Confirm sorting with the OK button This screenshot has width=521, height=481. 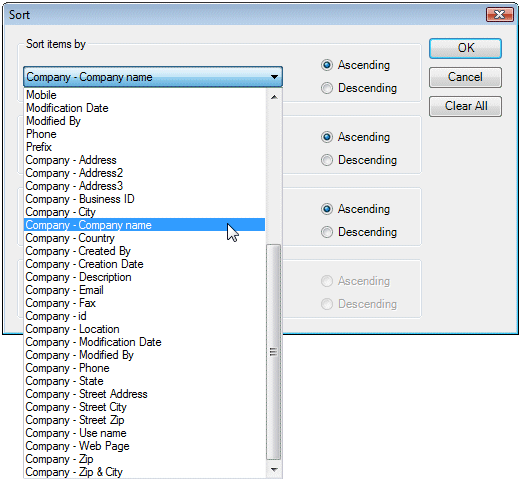pos(465,48)
